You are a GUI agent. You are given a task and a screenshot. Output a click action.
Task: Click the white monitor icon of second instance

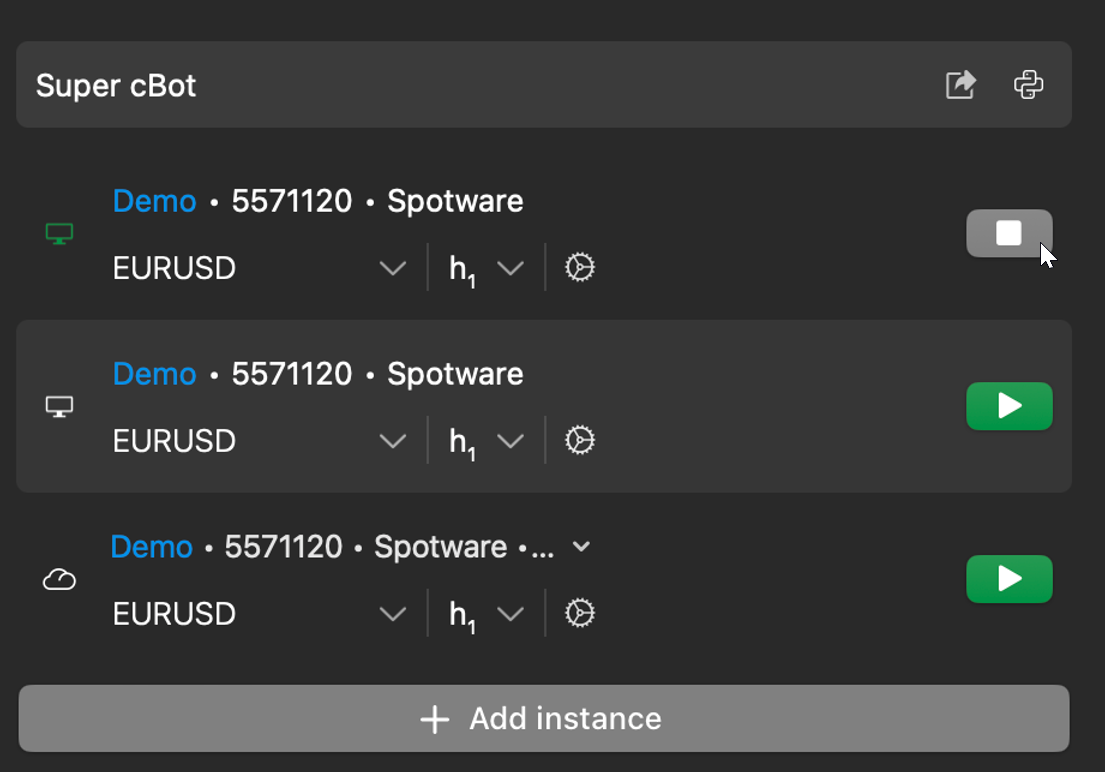pyautogui.click(x=60, y=407)
